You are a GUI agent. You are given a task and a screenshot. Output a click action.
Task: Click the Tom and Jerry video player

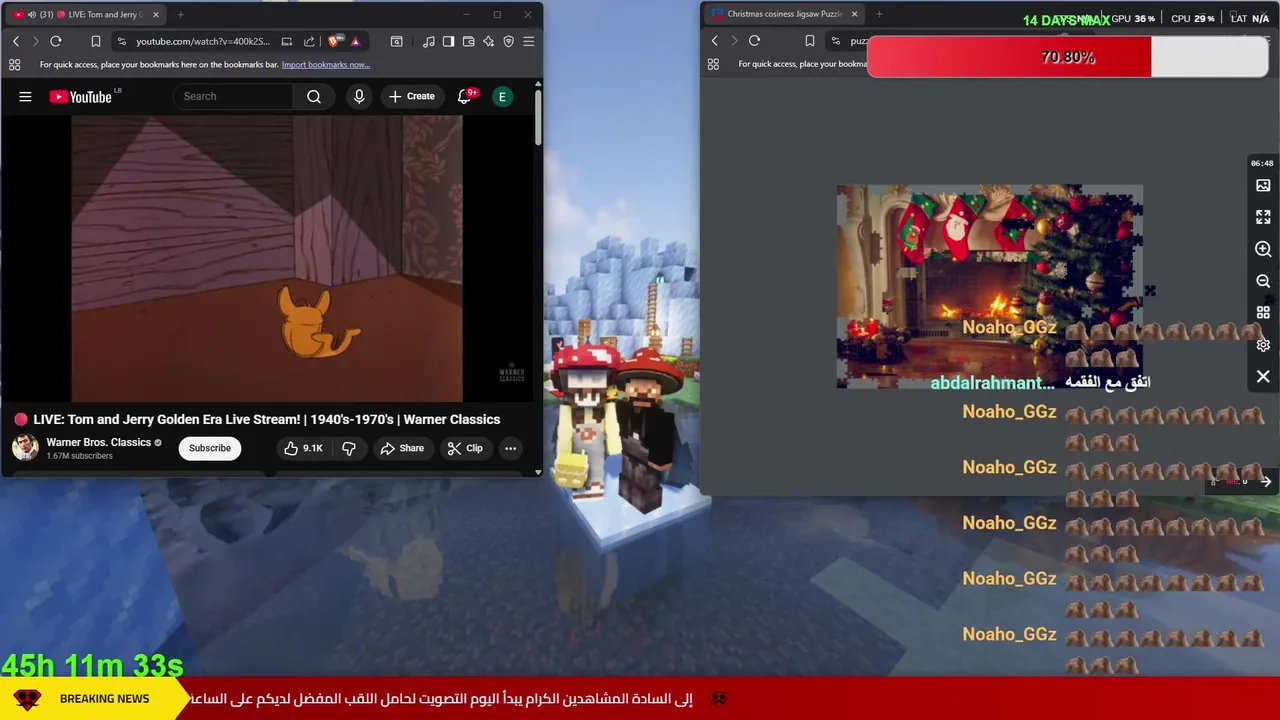(267, 258)
